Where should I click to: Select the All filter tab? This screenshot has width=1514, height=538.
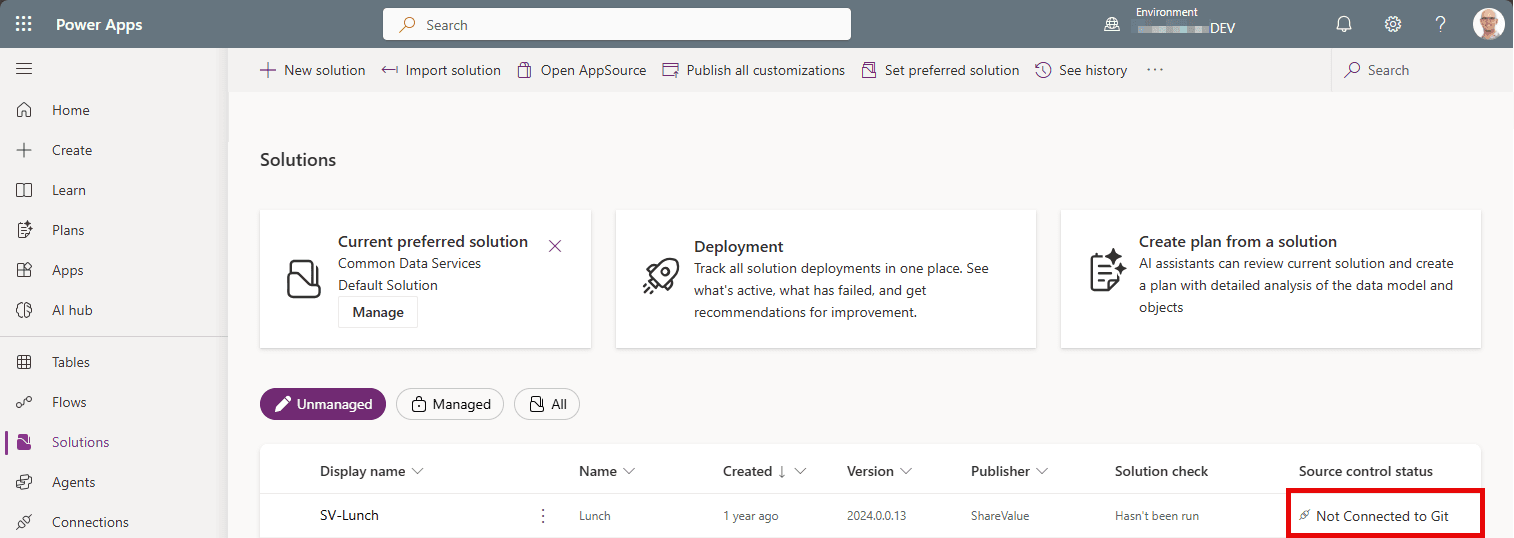pyautogui.click(x=547, y=404)
